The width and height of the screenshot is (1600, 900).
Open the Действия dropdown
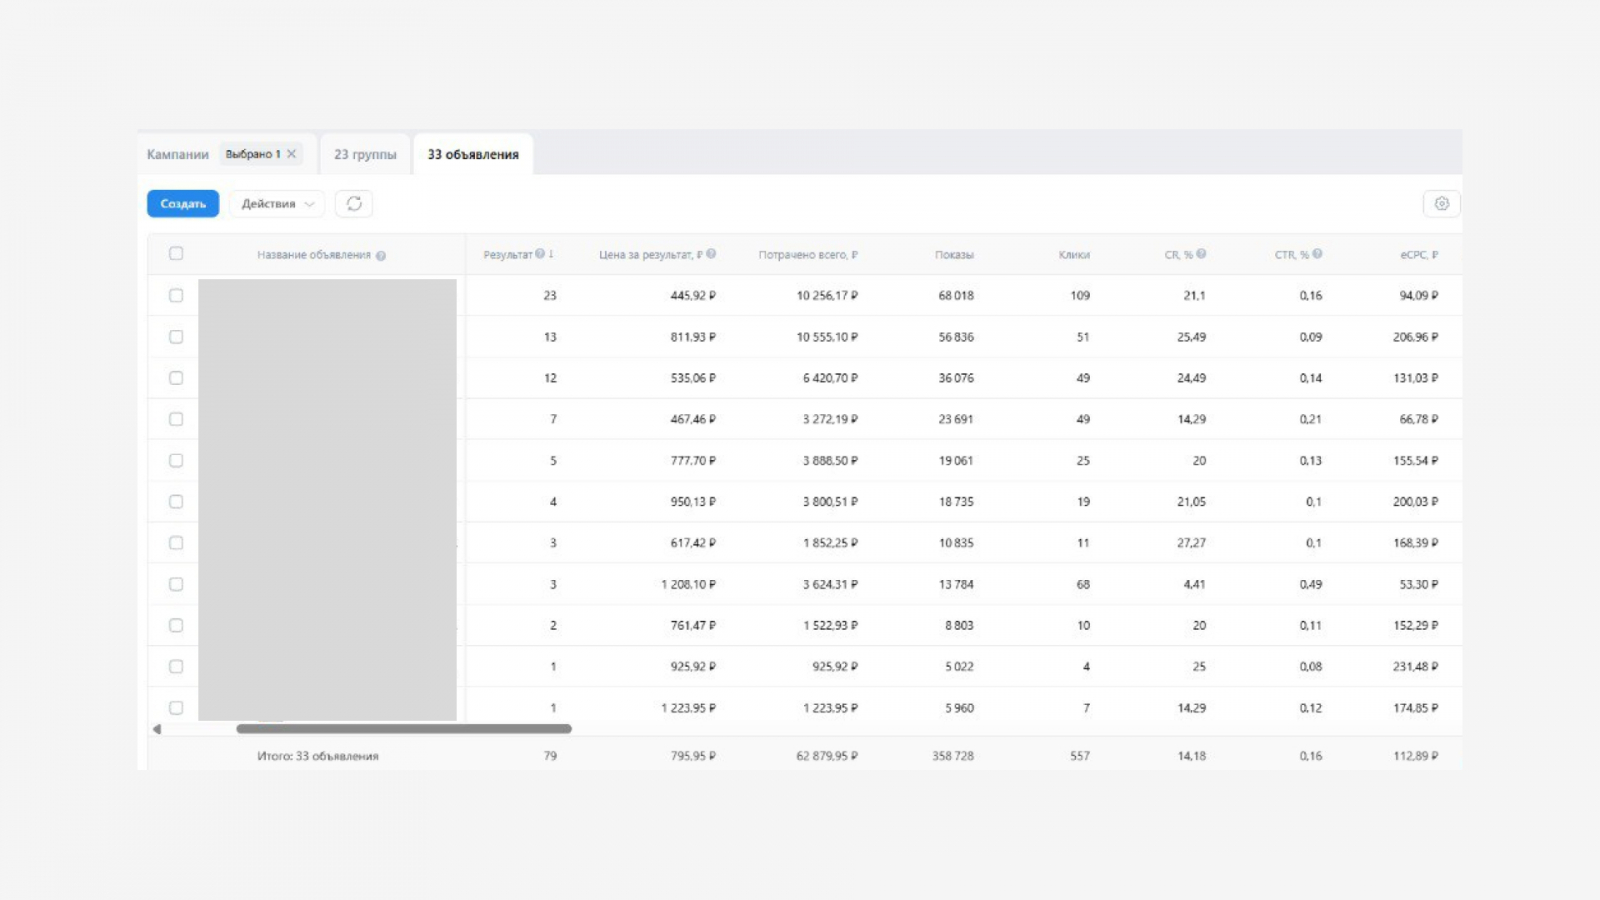(x=277, y=204)
